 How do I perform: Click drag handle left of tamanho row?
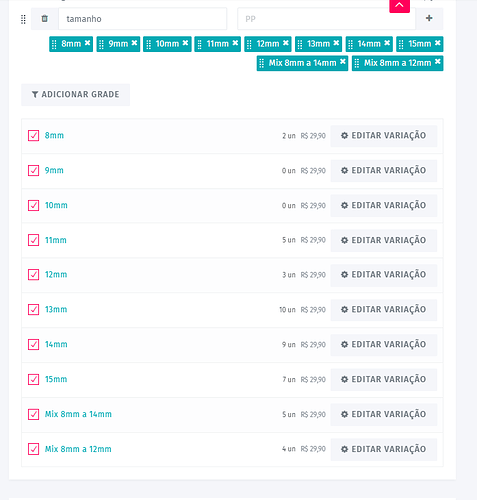click(x=23, y=19)
